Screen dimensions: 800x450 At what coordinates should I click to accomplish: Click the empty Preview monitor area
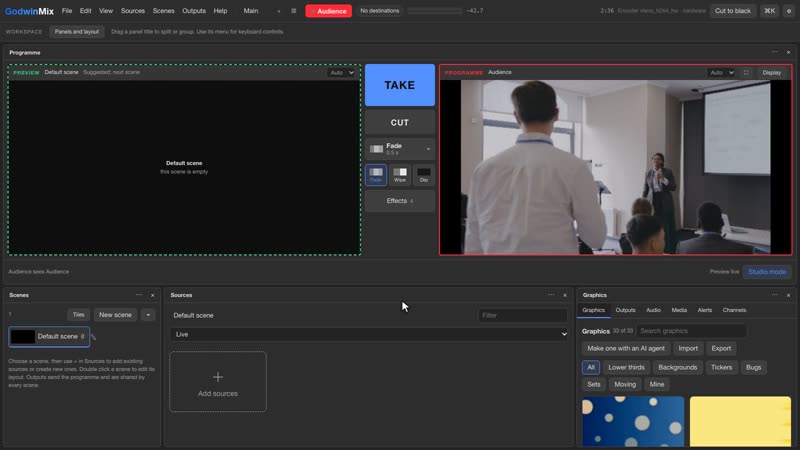pyautogui.click(x=184, y=167)
